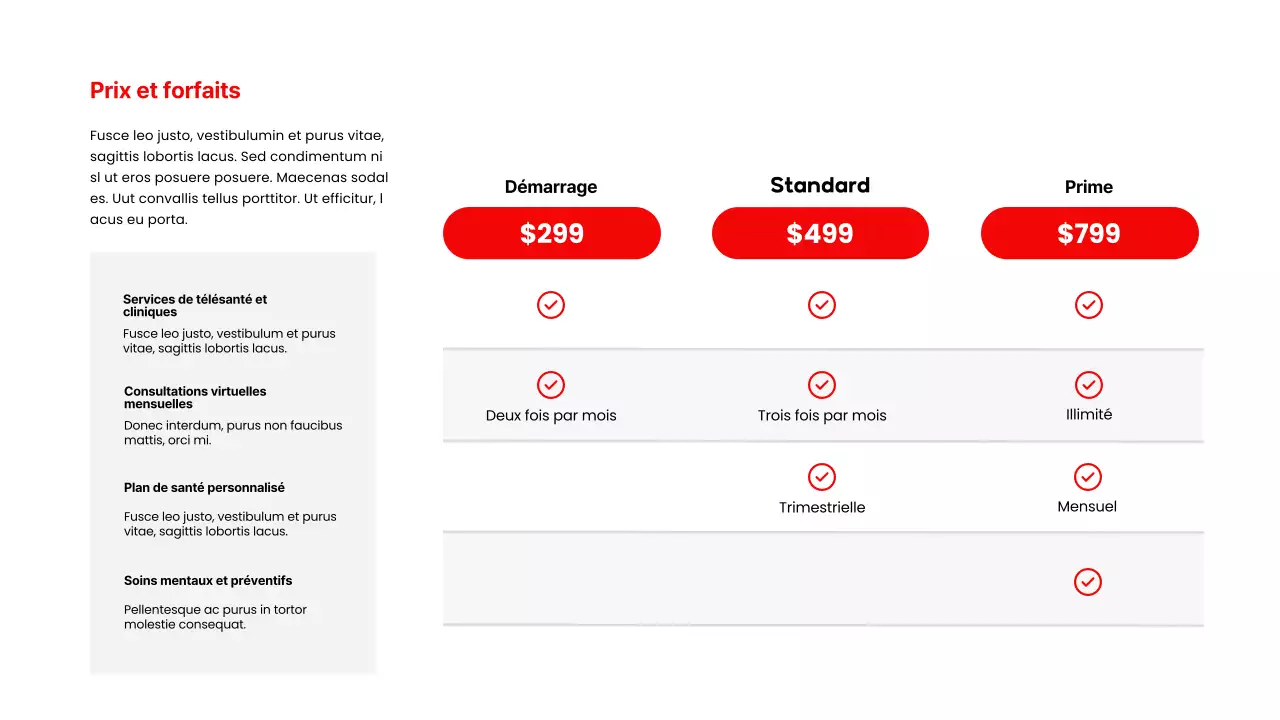Select the $499 Standard price button

pyautogui.click(x=820, y=233)
